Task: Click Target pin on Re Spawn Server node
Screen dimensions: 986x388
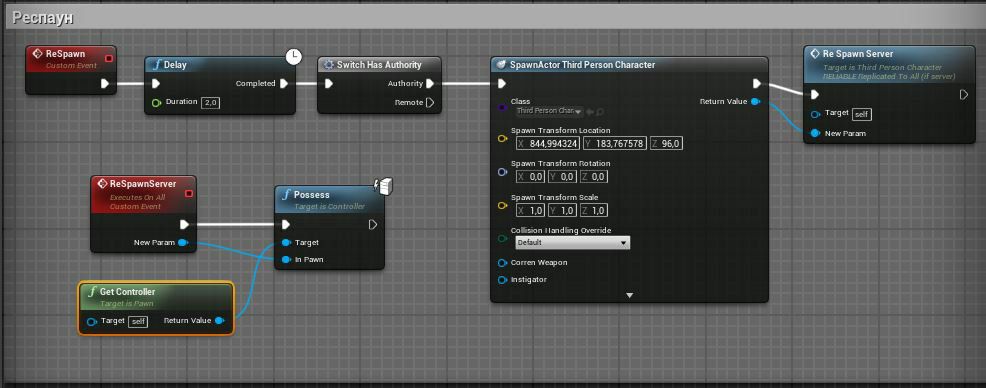Action: [816, 114]
